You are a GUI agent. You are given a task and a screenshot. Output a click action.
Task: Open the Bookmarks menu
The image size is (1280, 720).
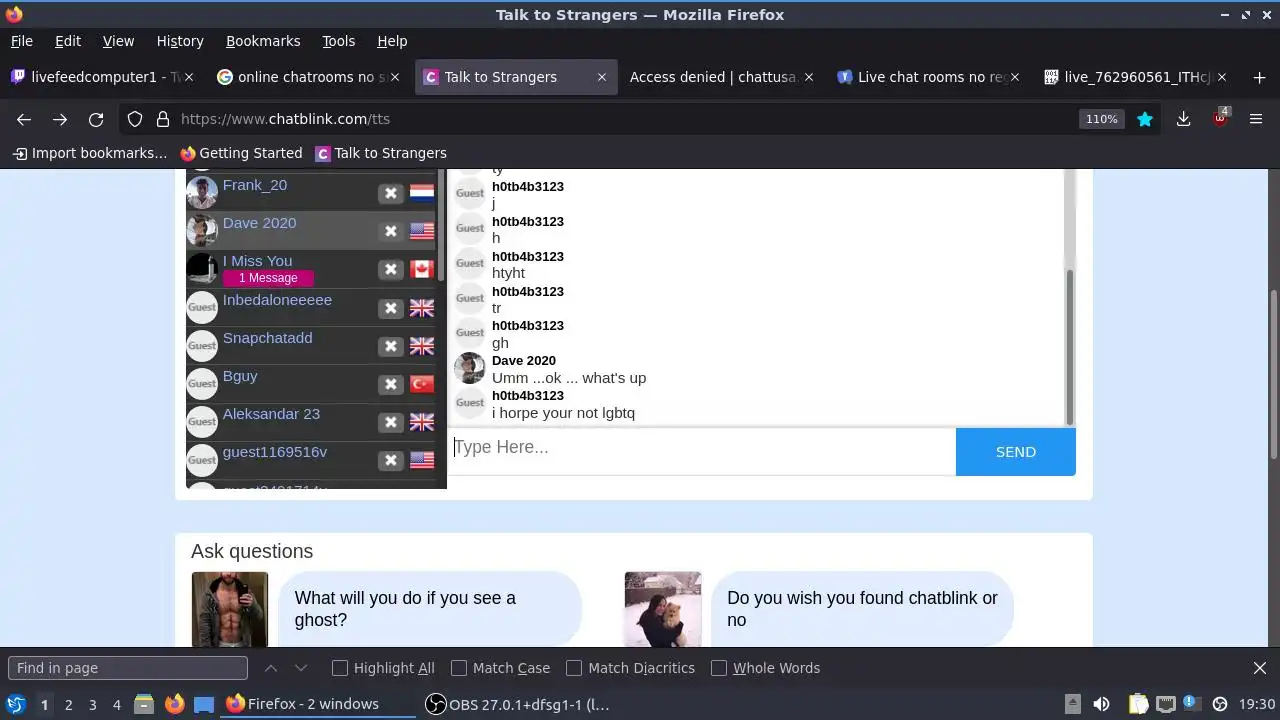[263, 41]
